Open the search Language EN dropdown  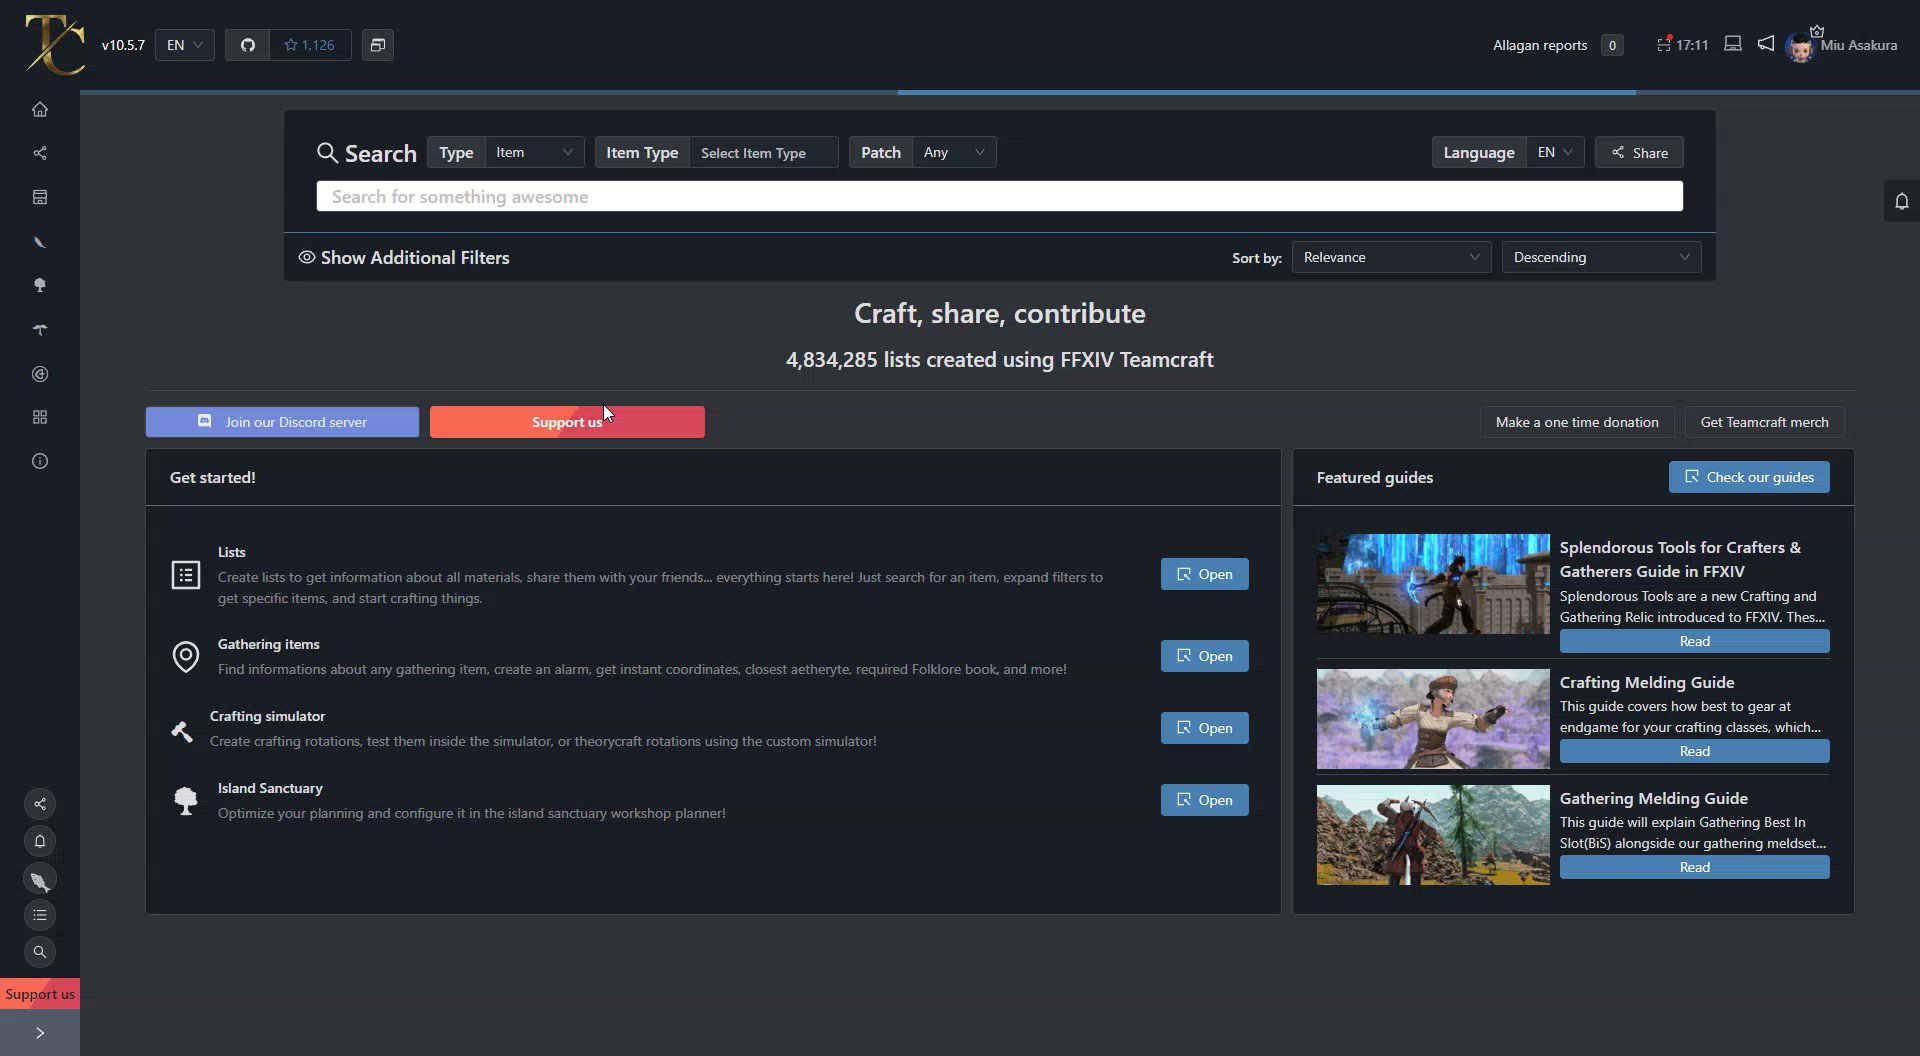(1555, 152)
